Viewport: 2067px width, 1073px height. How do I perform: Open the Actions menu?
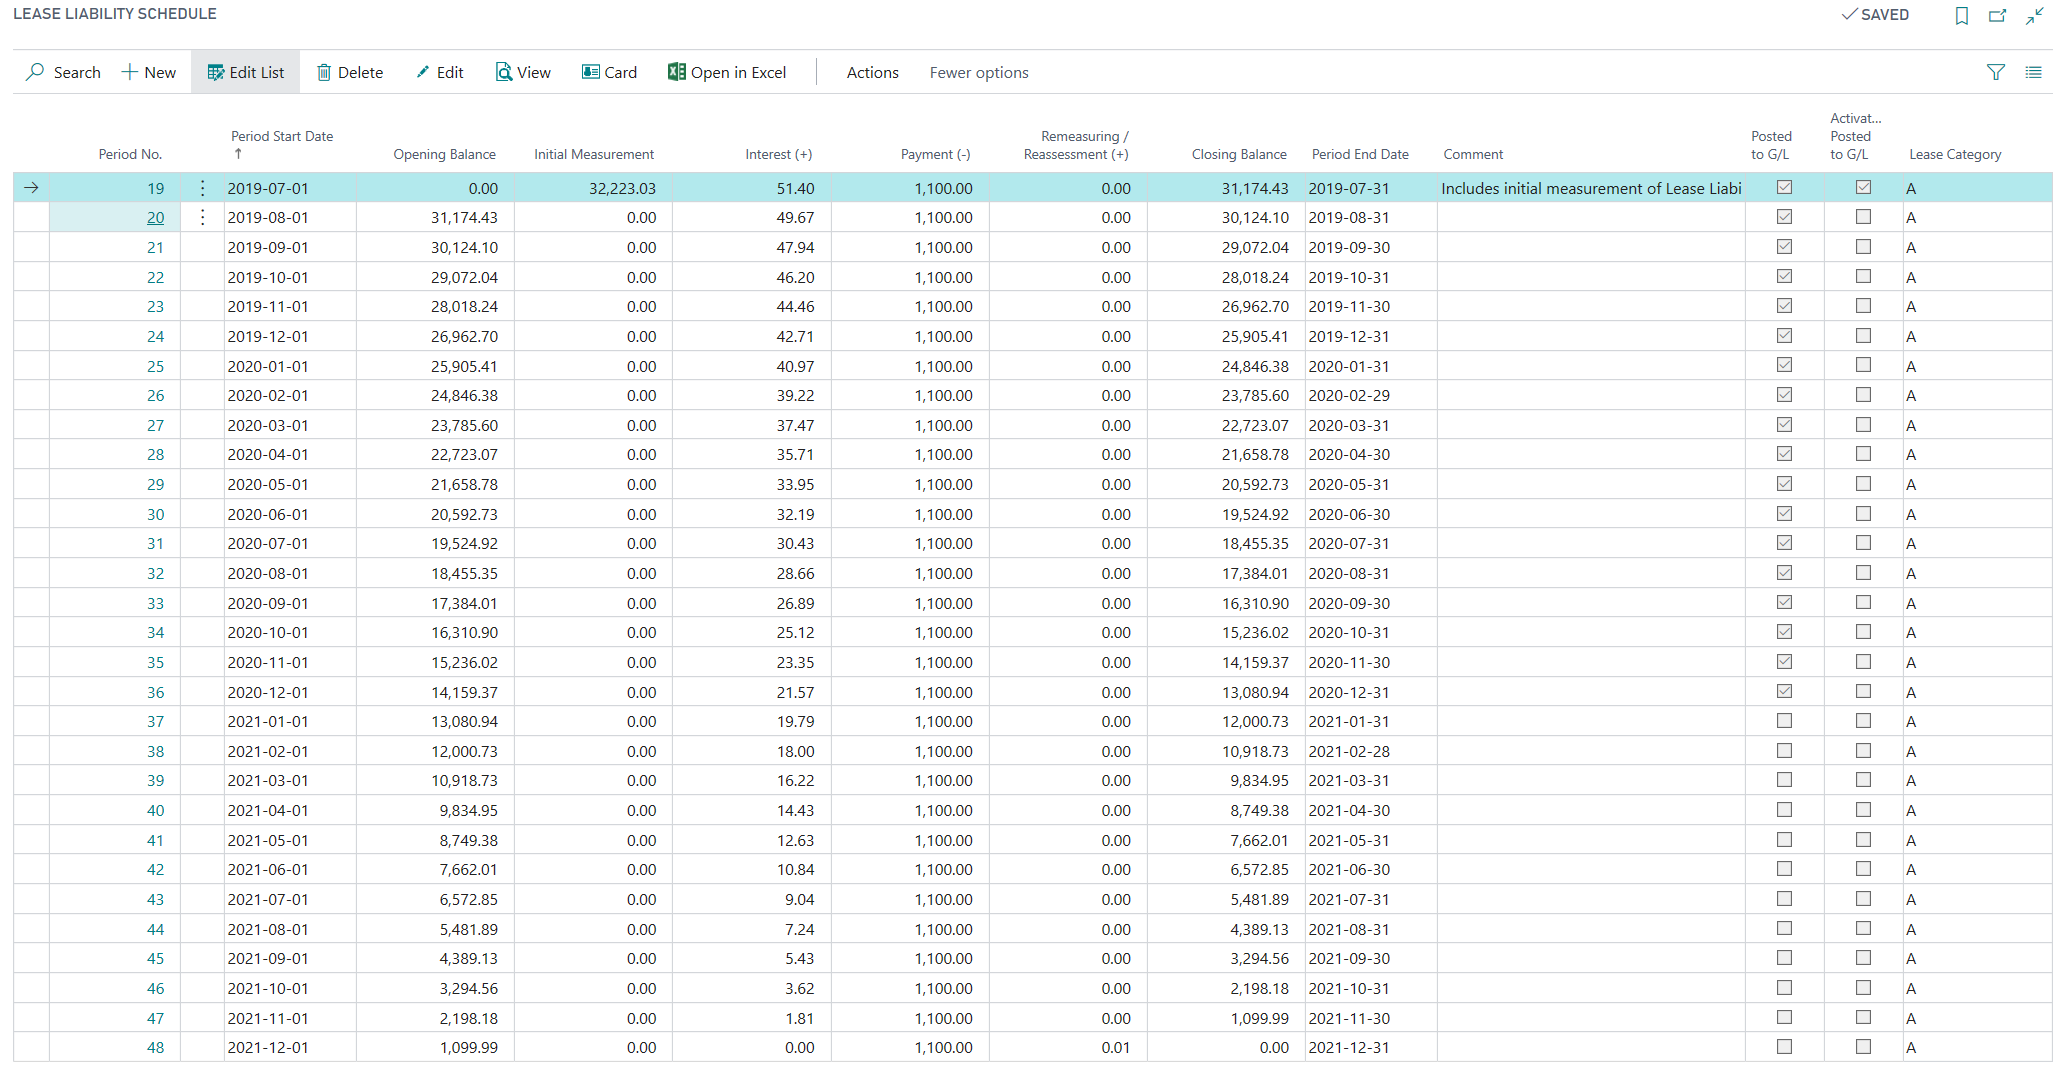(872, 72)
